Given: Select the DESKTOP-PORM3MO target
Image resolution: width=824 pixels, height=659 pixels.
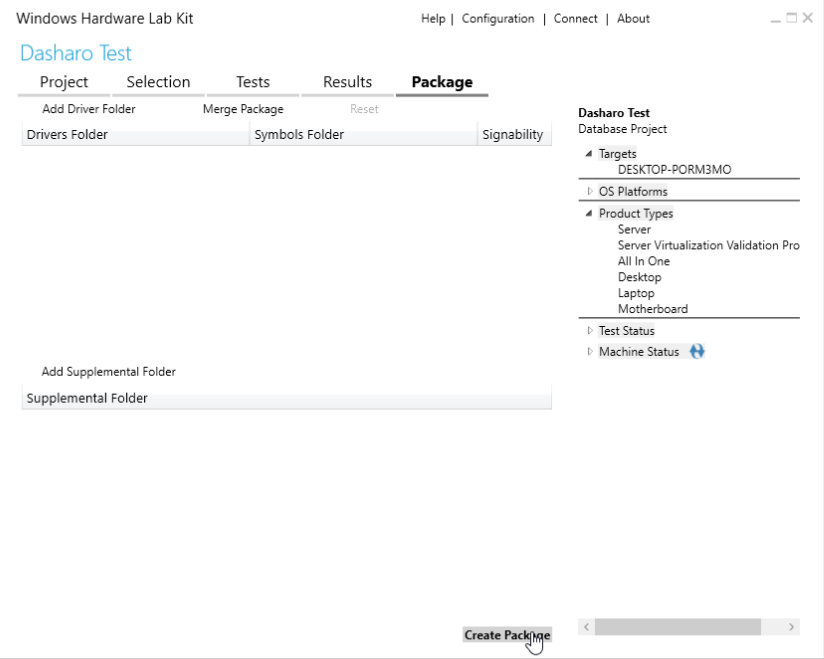Looking at the screenshot, I should coord(674,170).
